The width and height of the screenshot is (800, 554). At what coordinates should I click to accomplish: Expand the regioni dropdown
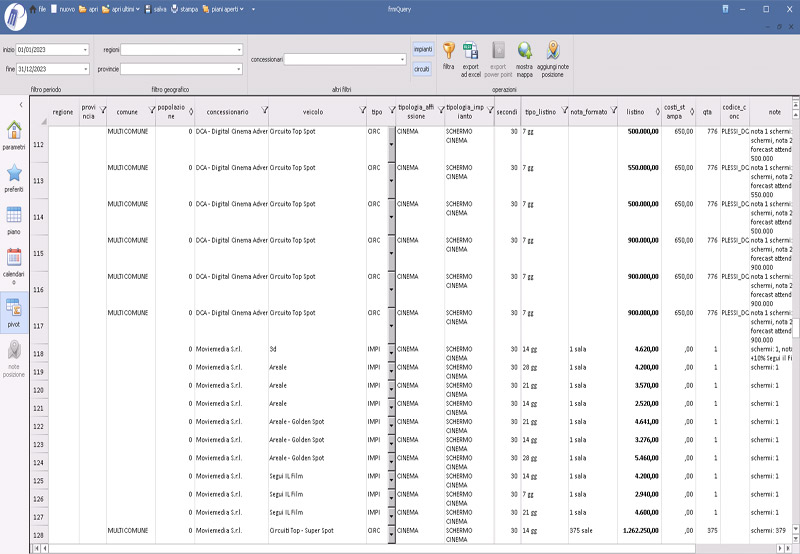[239, 49]
